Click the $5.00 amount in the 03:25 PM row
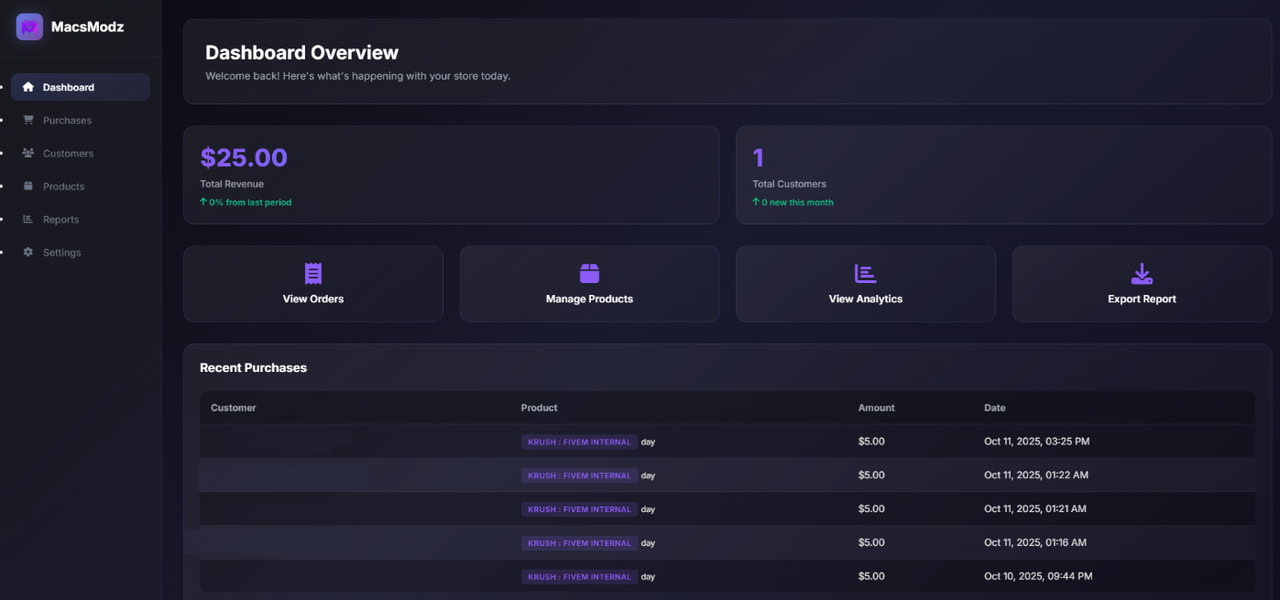The image size is (1280, 600). click(x=871, y=441)
